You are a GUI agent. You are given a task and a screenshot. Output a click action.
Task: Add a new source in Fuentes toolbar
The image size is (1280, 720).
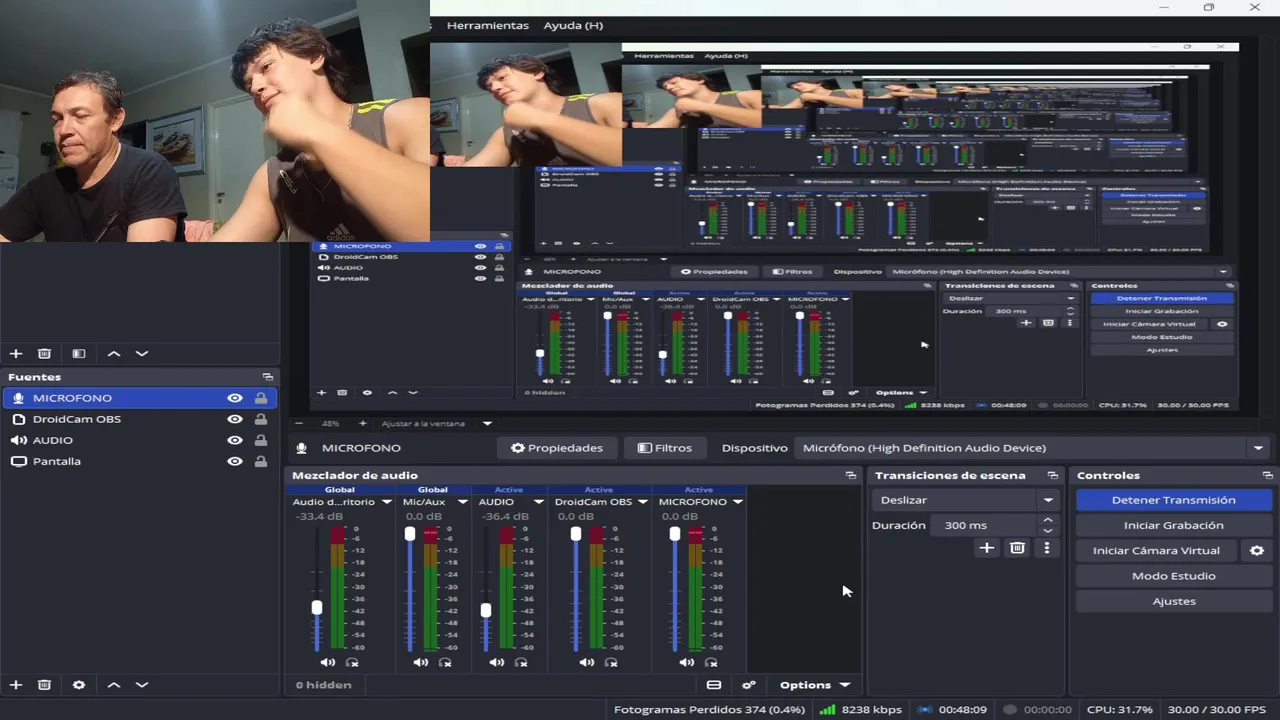click(16, 685)
